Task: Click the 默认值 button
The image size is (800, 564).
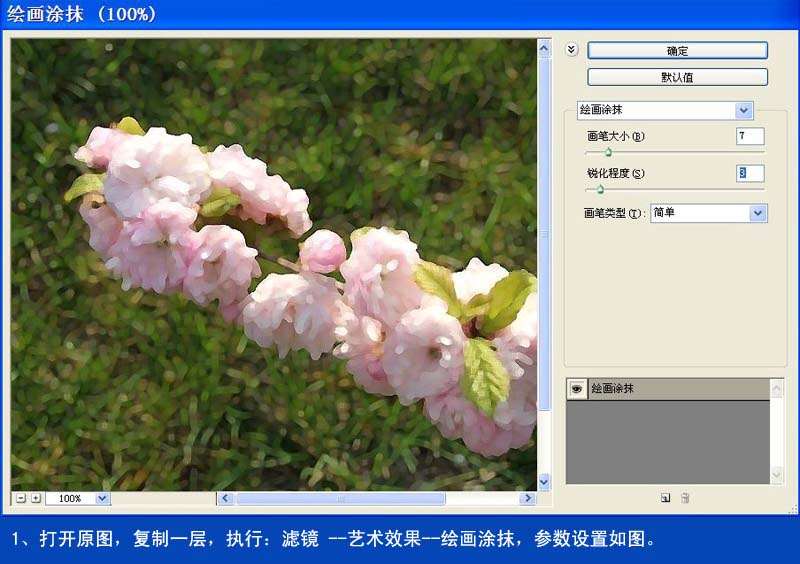Action: (x=677, y=77)
